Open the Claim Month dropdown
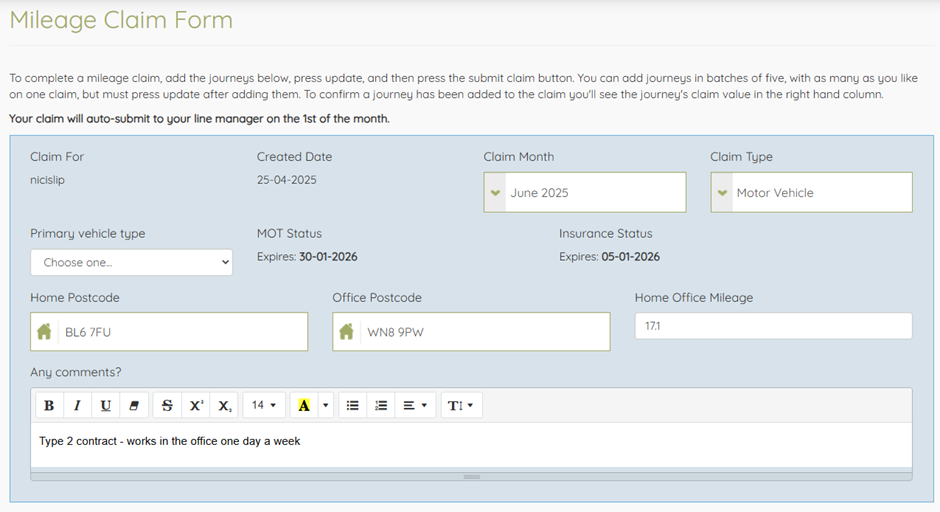940x512 pixels. click(585, 192)
